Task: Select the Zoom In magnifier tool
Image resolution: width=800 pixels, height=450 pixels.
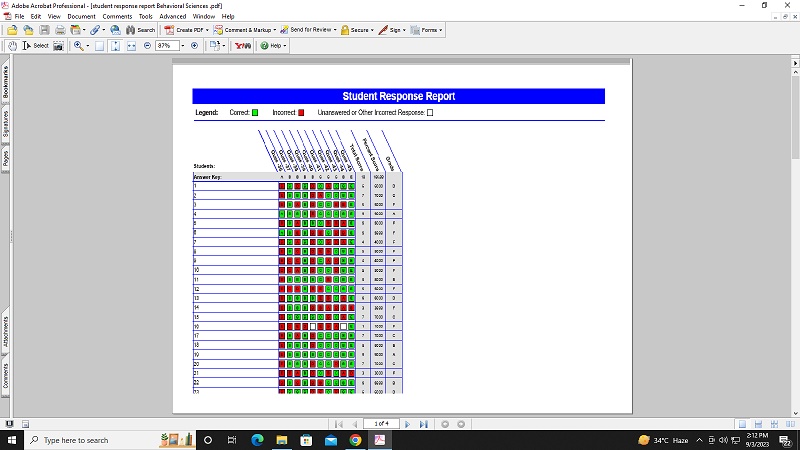Action: click(79, 46)
